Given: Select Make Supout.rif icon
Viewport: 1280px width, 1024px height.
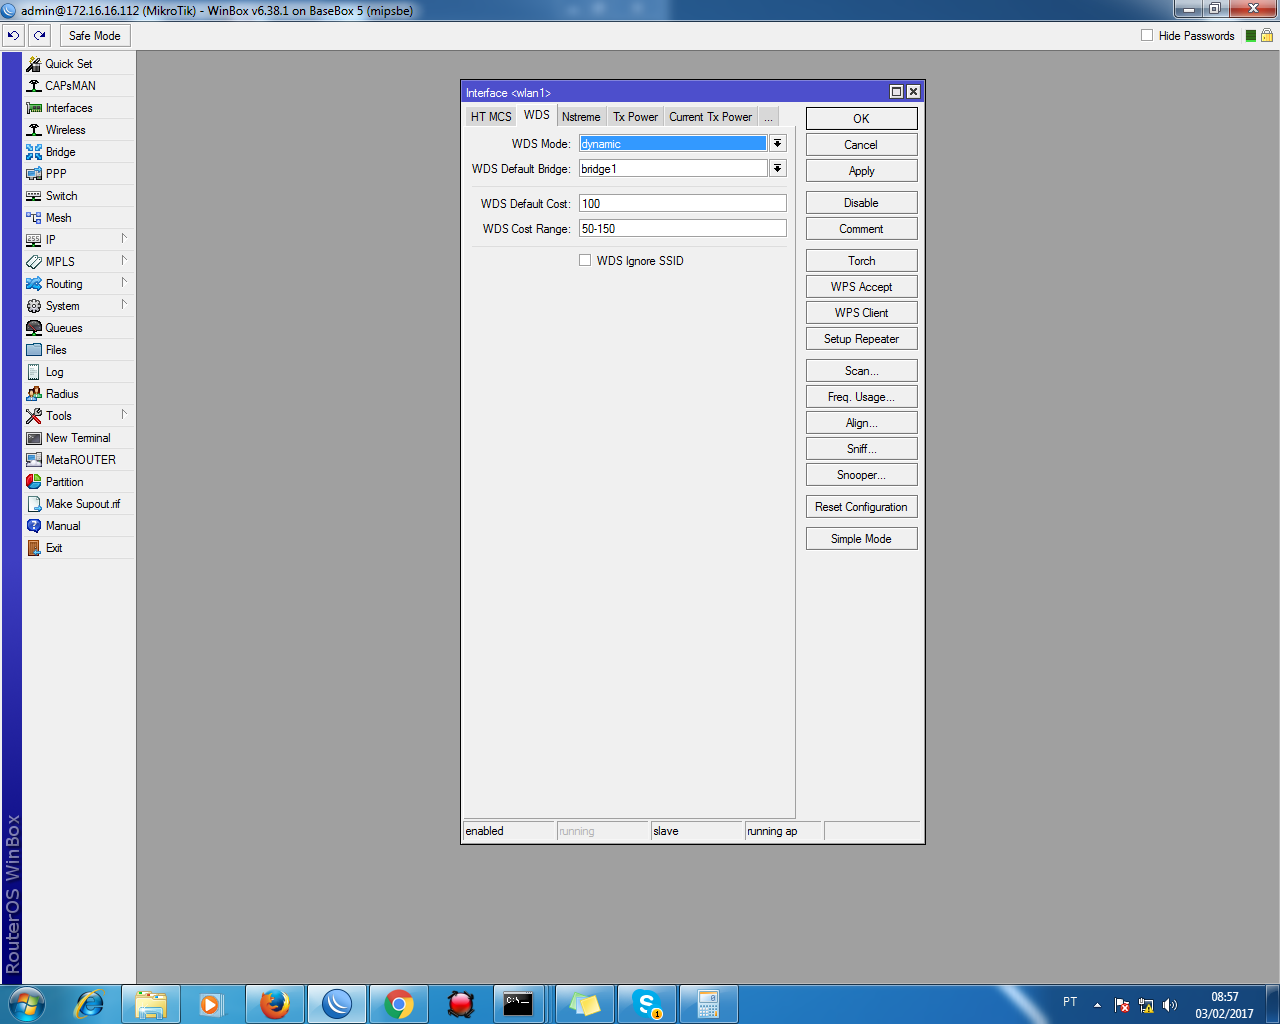Looking at the screenshot, I should (34, 504).
